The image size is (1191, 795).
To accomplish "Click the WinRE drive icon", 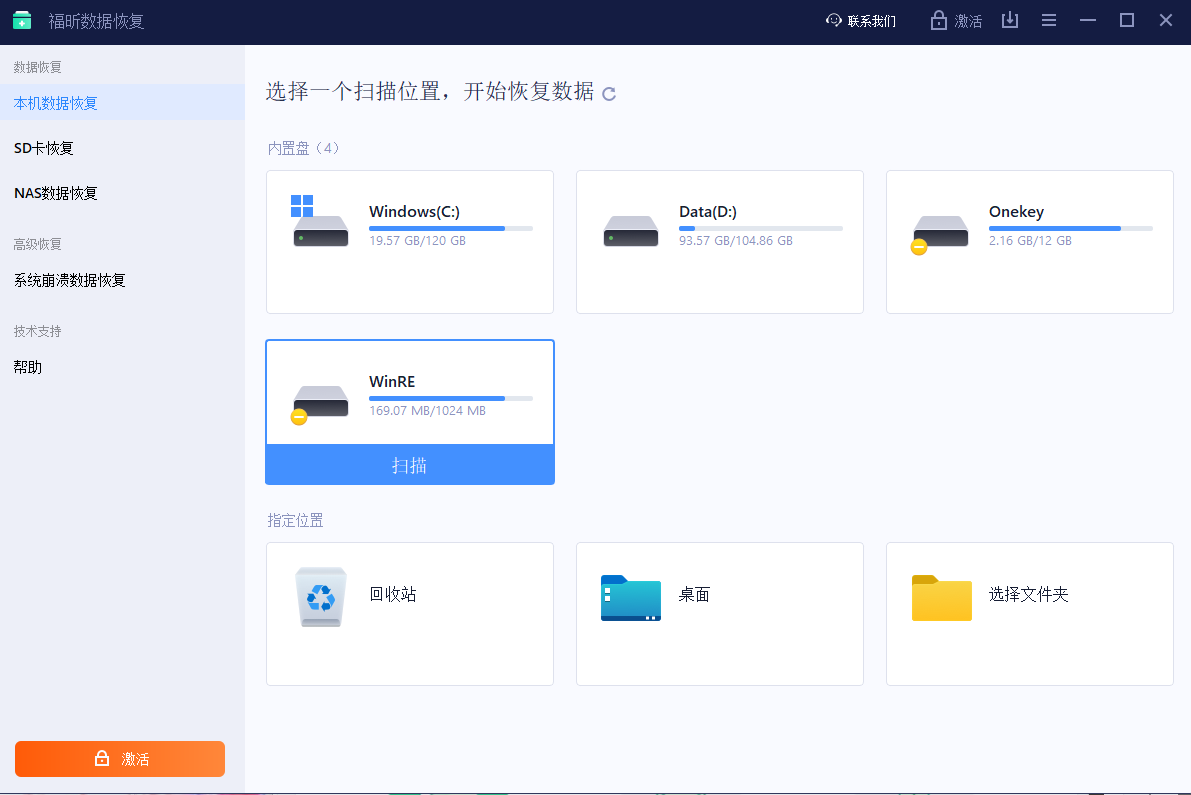I will click(320, 404).
